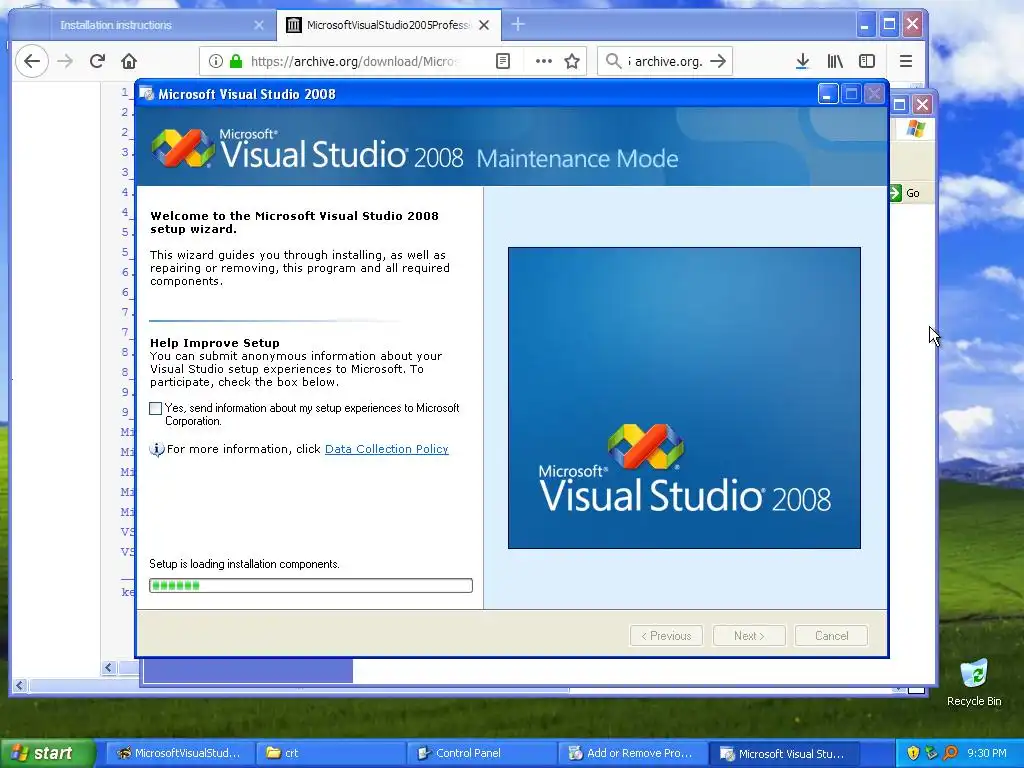Show site information icon in address bar
The height and width of the screenshot is (768, 1024).
pos(216,61)
